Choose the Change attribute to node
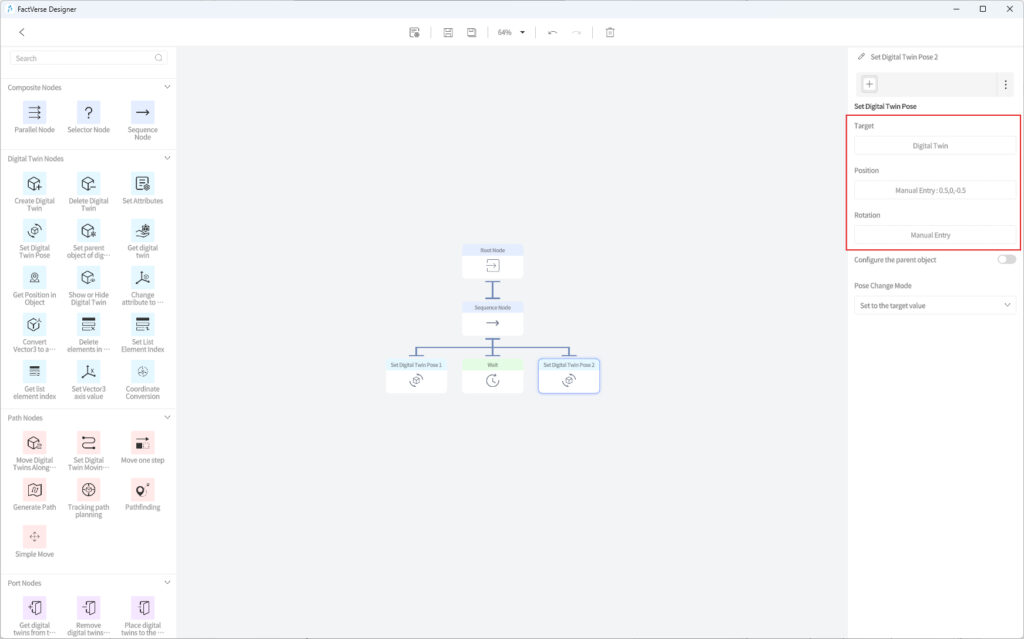The image size is (1024, 639). click(142, 278)
